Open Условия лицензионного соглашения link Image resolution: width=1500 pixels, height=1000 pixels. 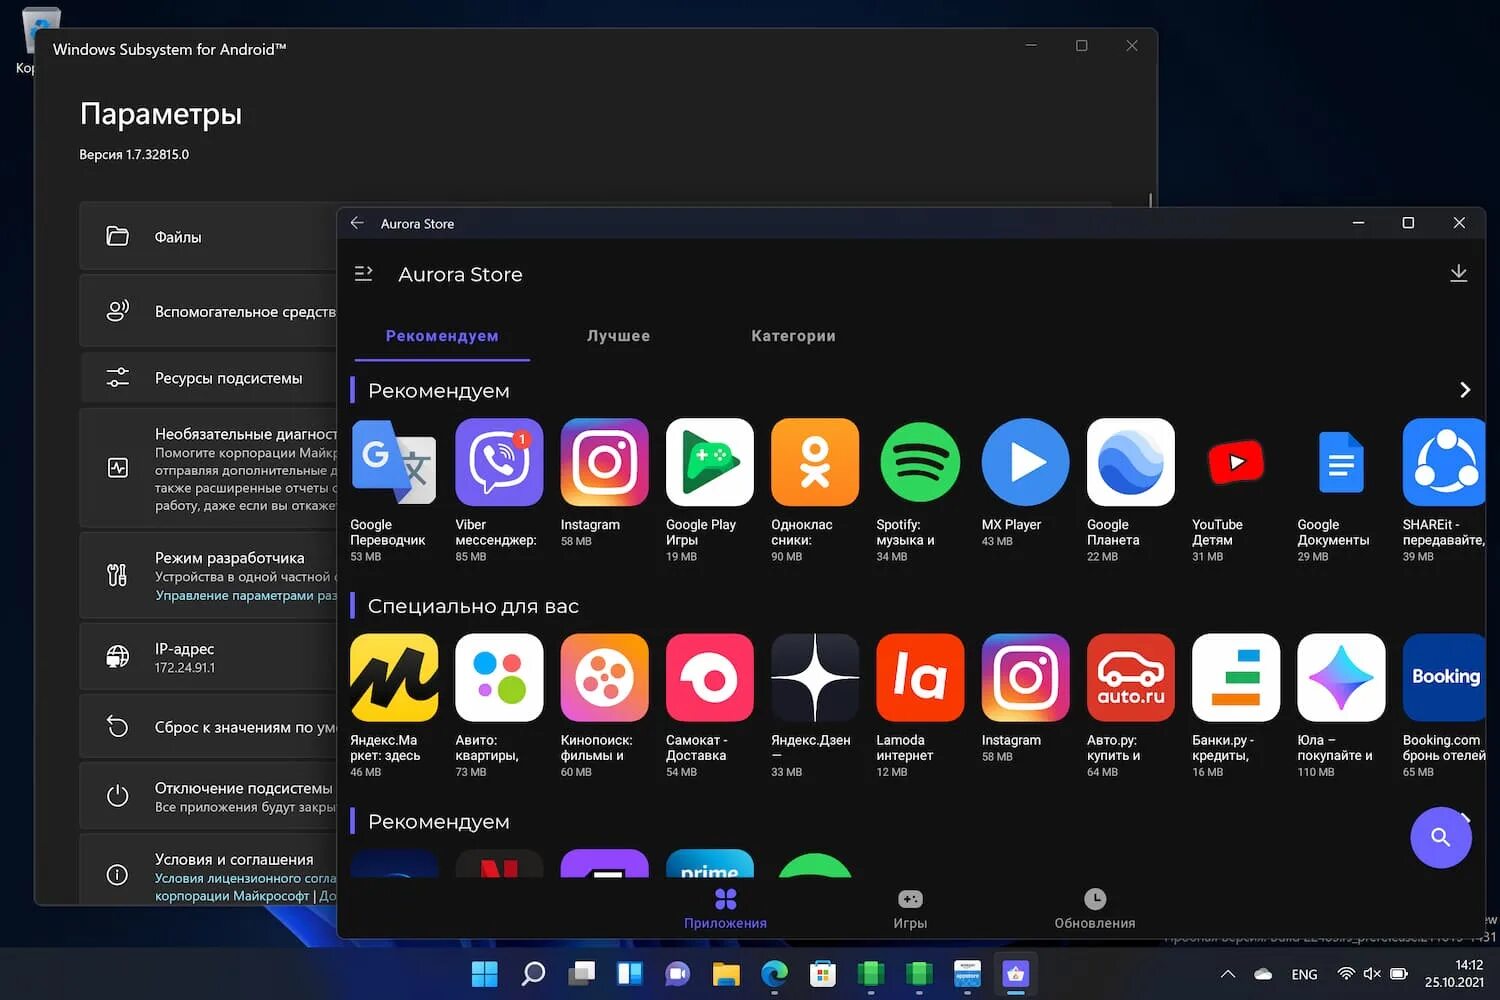click(246, 878)
